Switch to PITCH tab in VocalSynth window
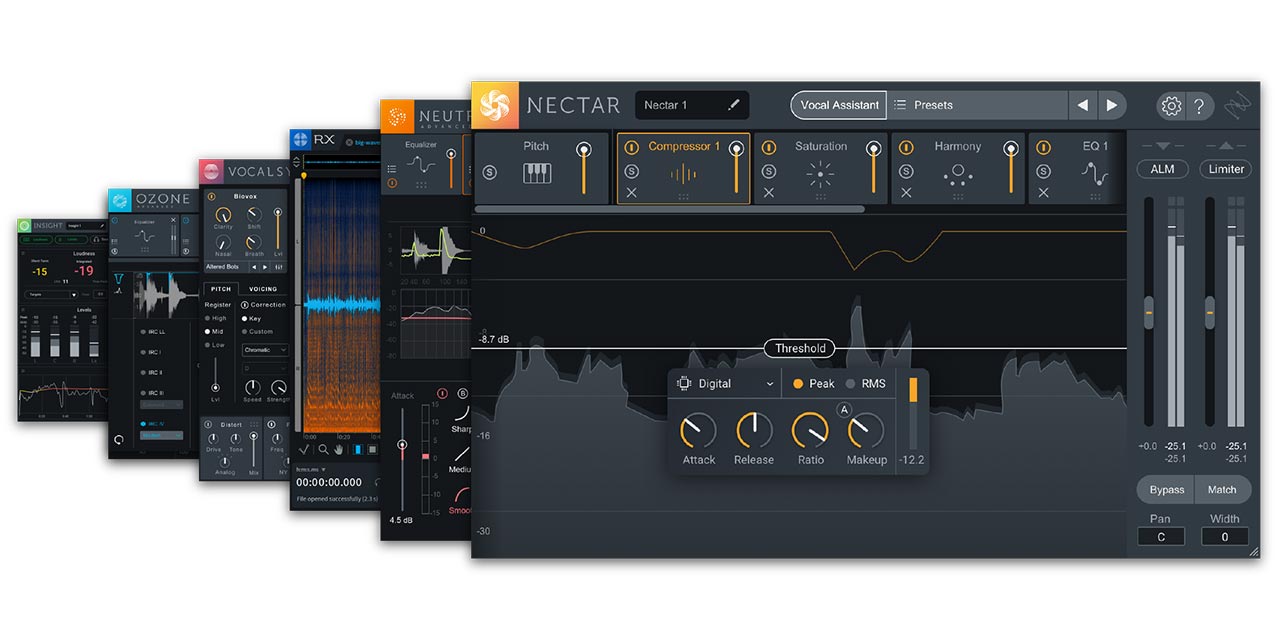This screenshot has height=640, width=1280. click(x=221, y=289)
